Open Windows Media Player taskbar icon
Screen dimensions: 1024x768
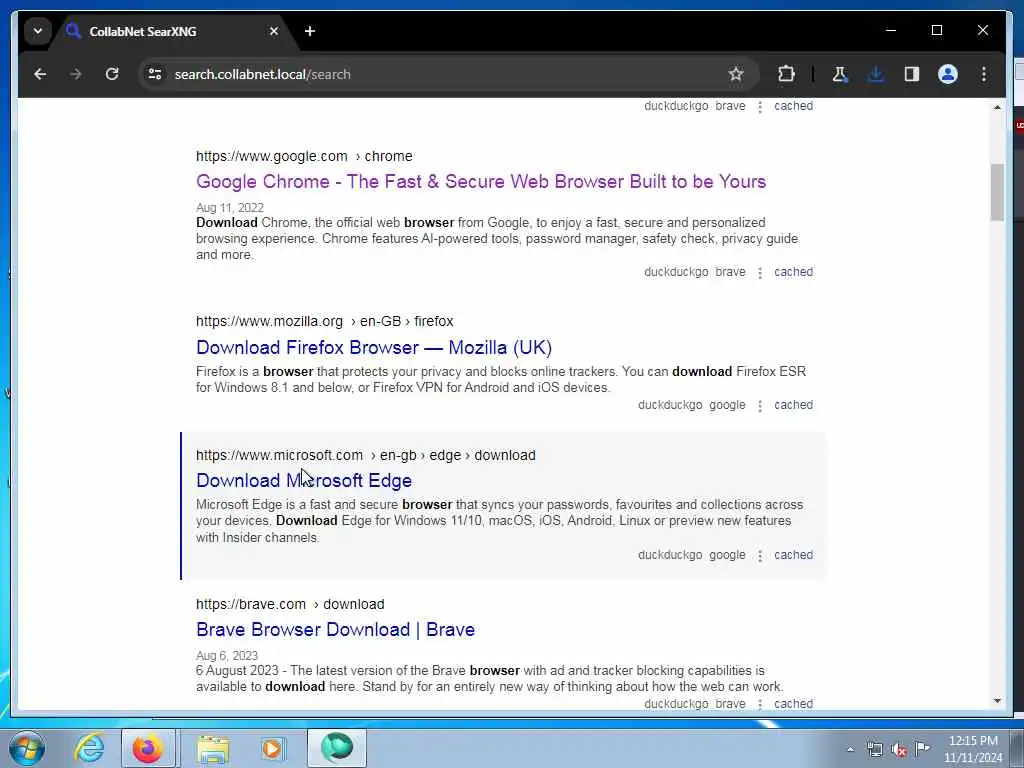click(x=273, y=748)
